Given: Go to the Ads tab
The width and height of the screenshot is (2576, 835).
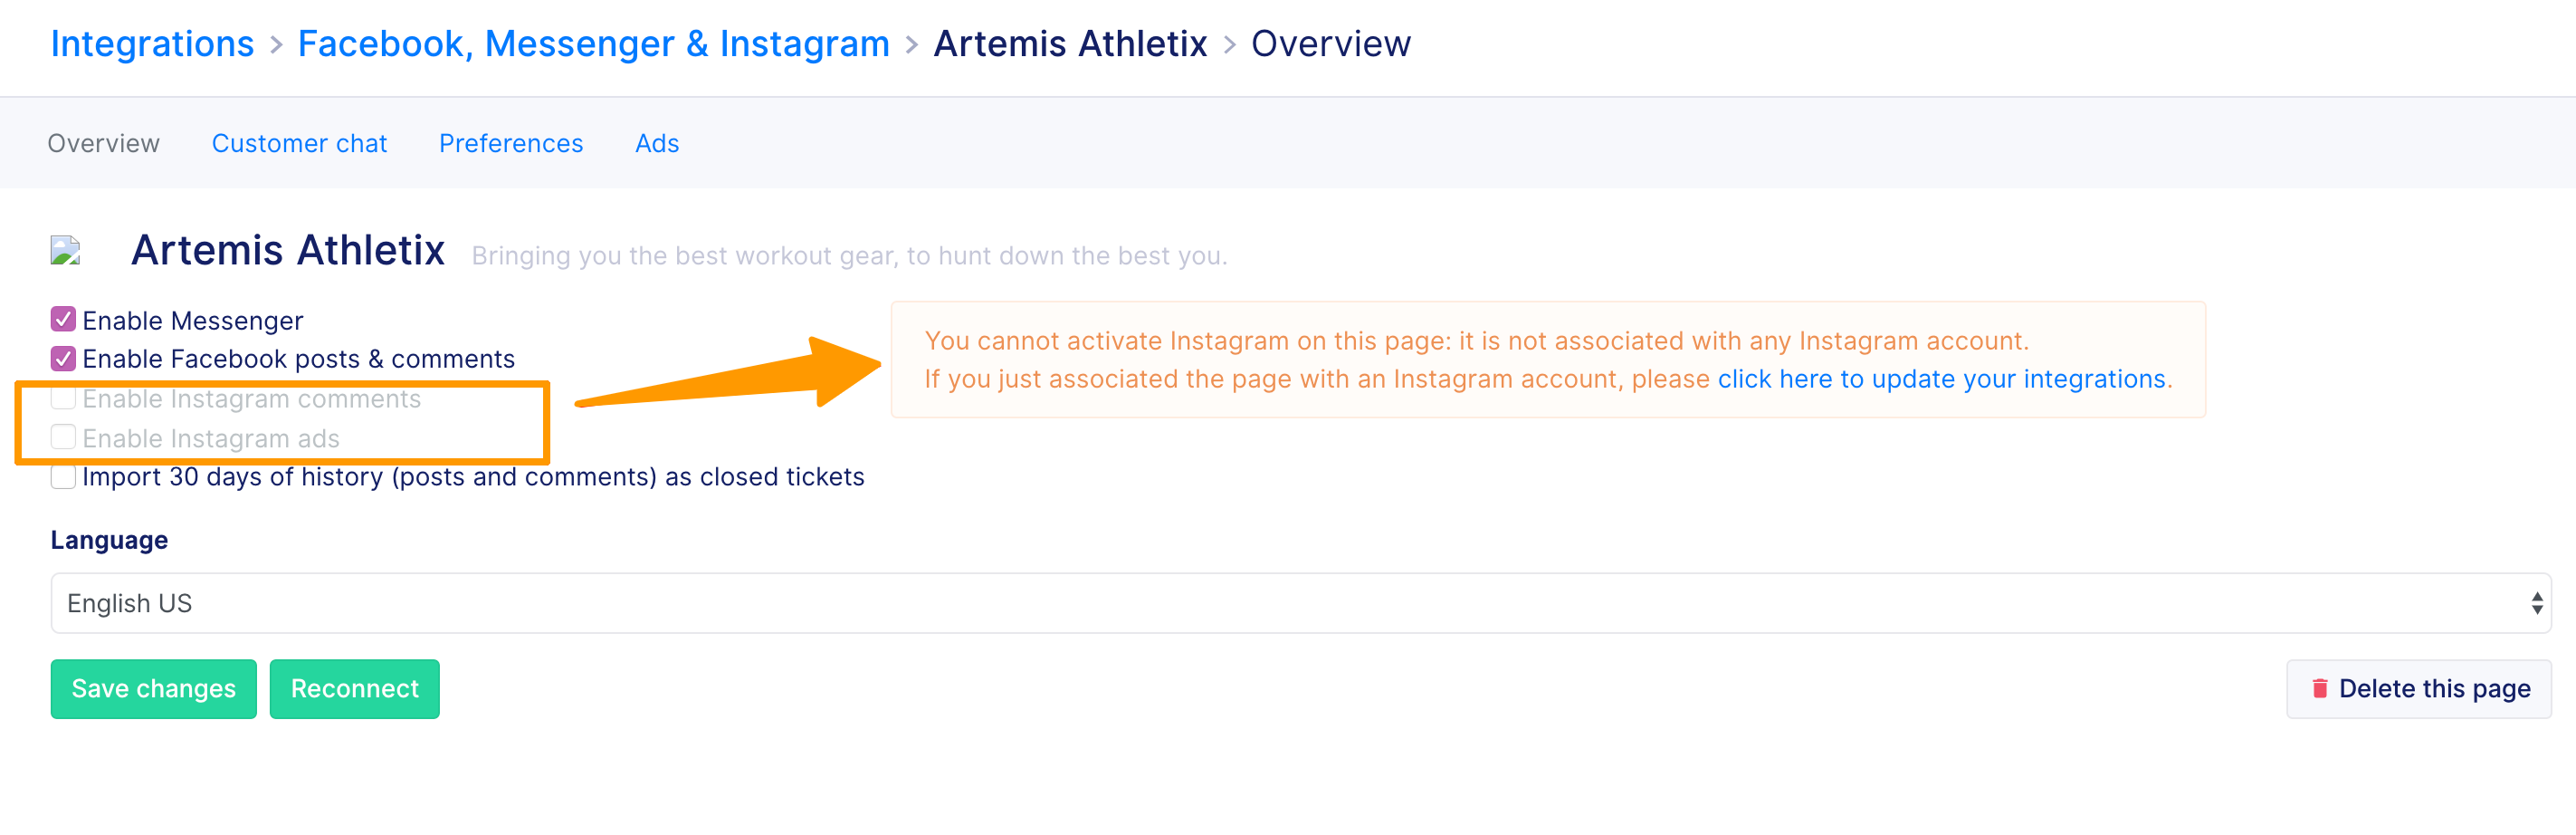Looking at the screenshot, I should coord(657,143).
